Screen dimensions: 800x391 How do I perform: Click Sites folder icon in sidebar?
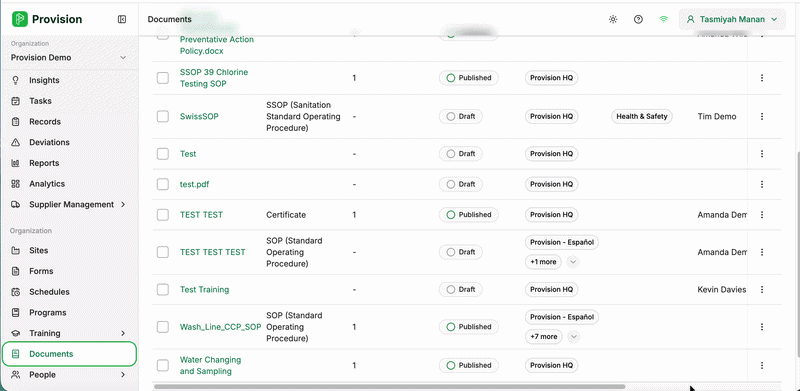[x=16, y=251]
